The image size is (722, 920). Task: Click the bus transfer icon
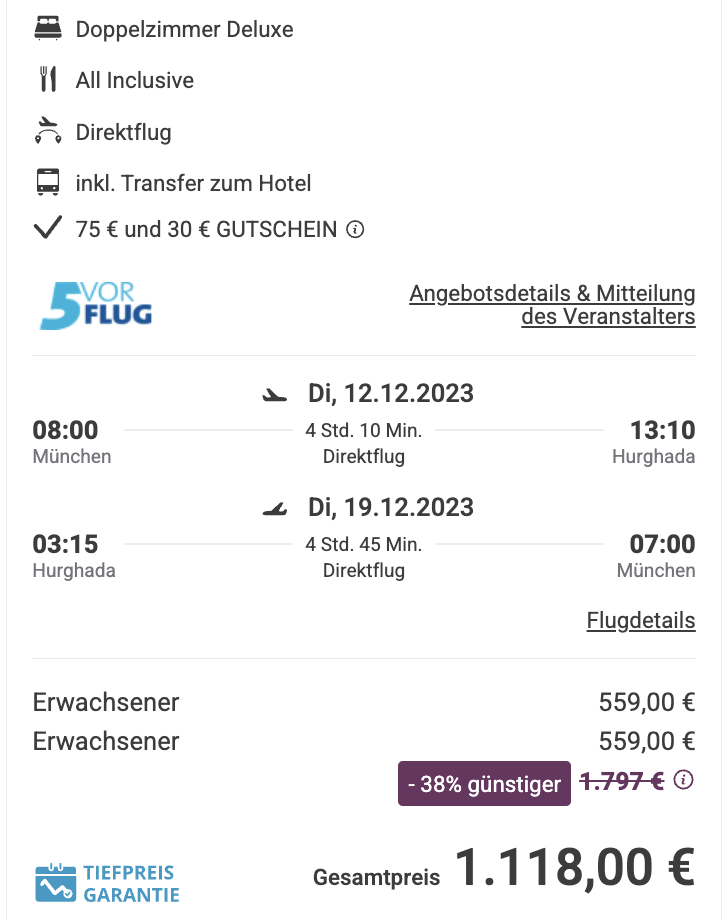coord(47,183)
